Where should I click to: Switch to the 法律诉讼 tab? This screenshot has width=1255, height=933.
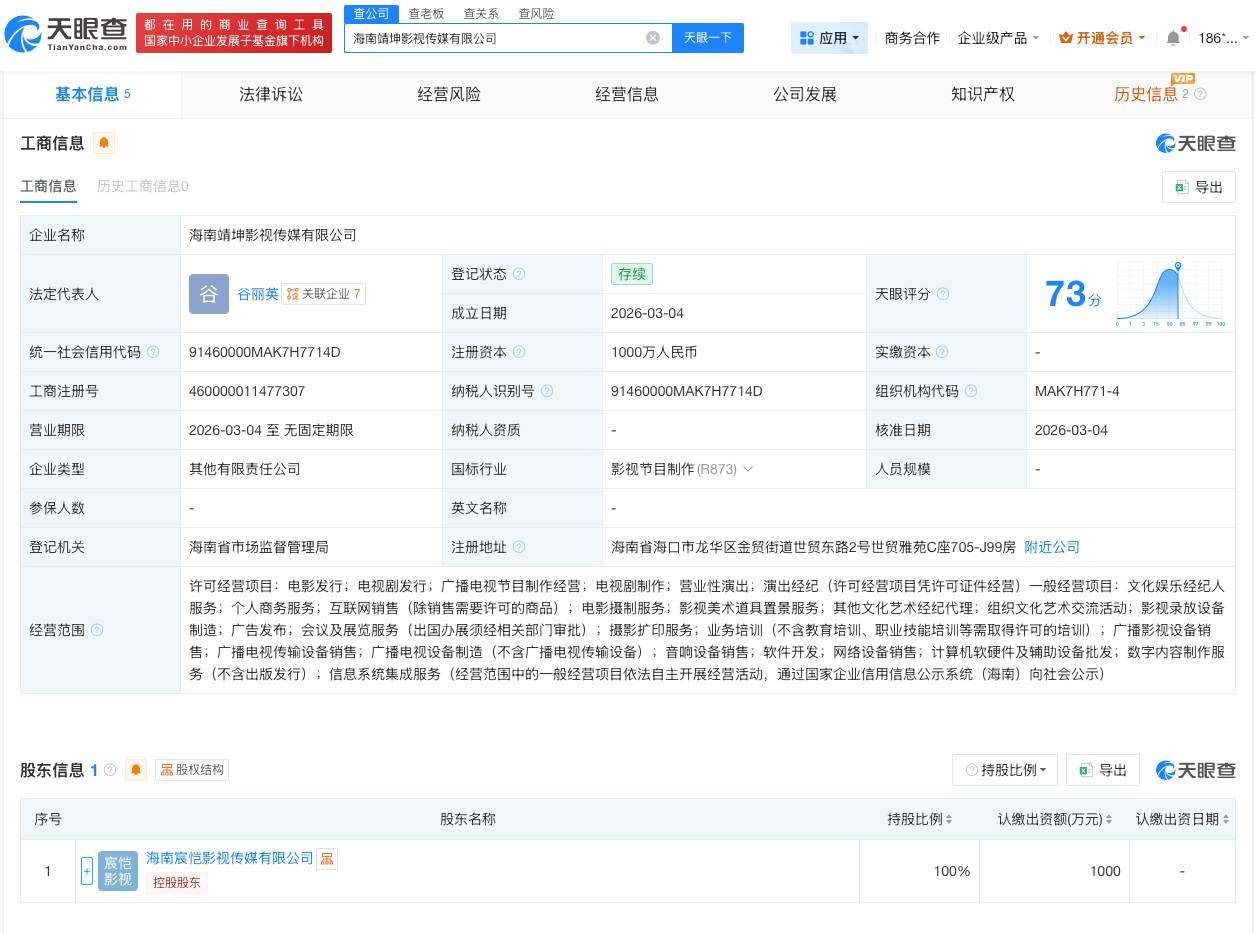[270, 94]
